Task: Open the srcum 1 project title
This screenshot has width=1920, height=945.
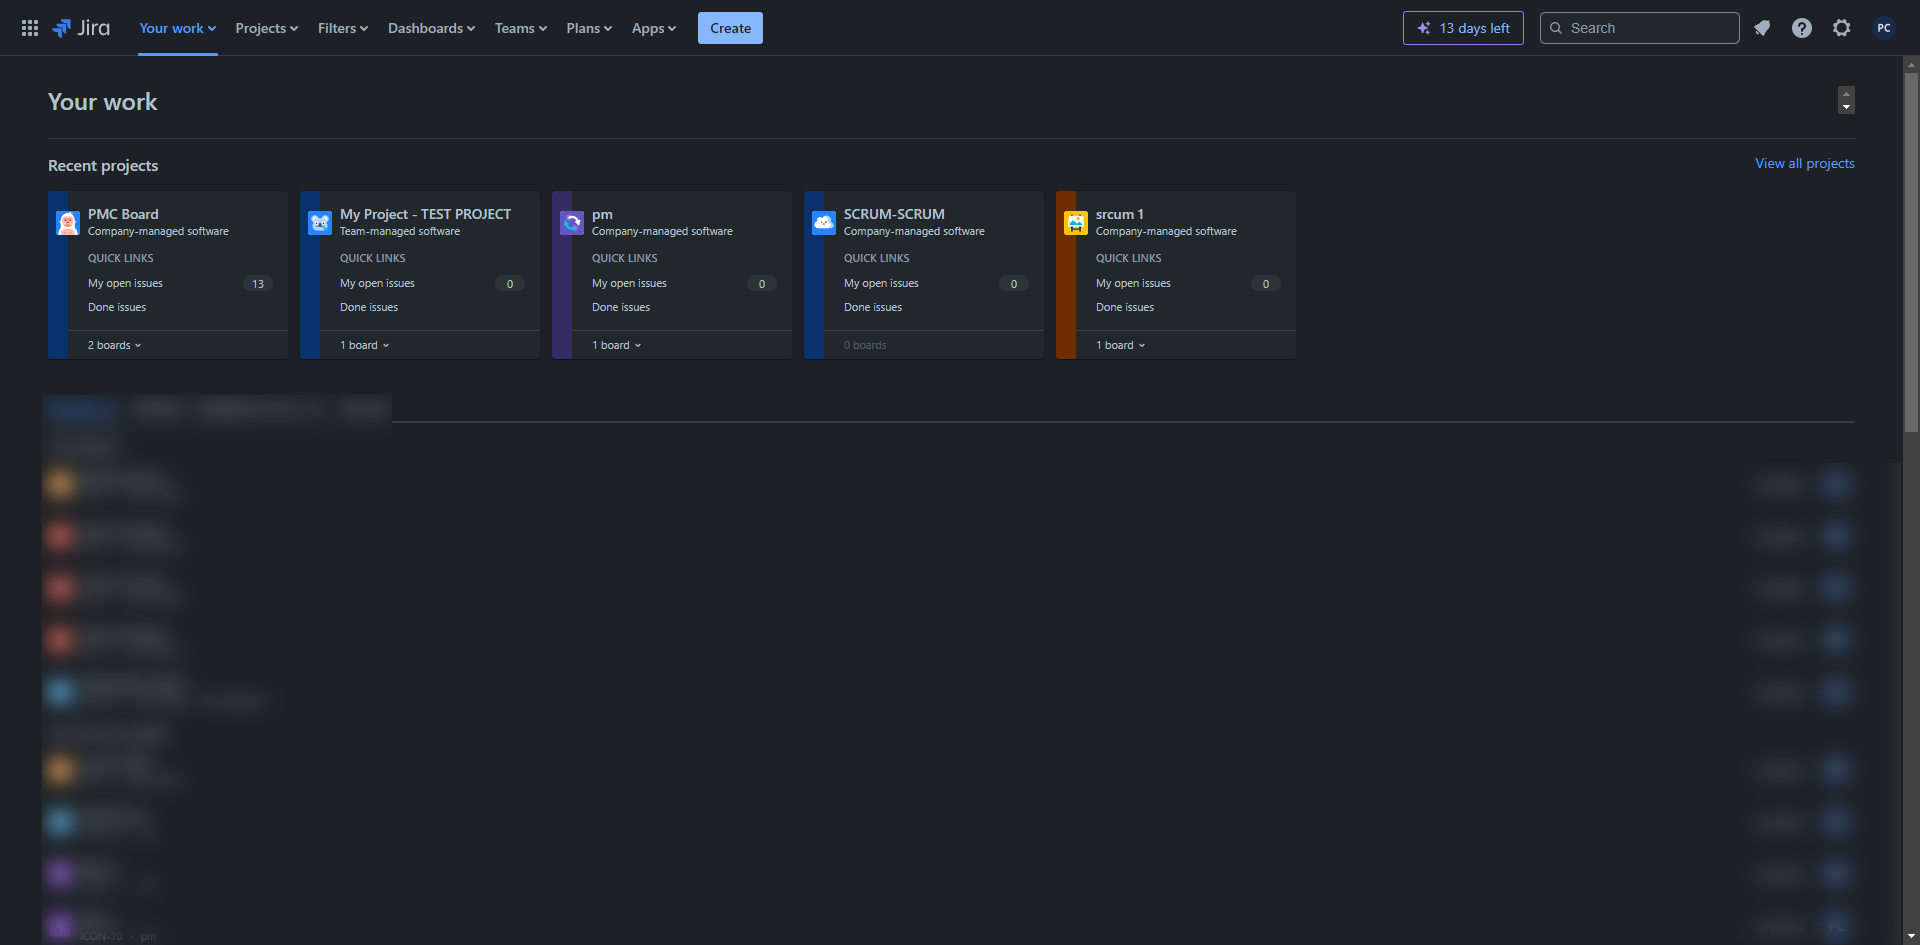Action: pos(1120,214)
